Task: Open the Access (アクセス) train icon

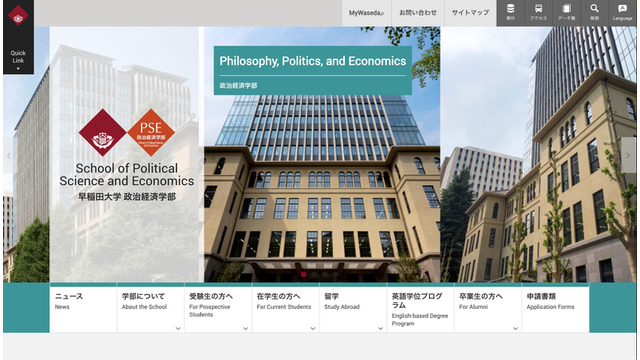Action: (x=538, y=13)
